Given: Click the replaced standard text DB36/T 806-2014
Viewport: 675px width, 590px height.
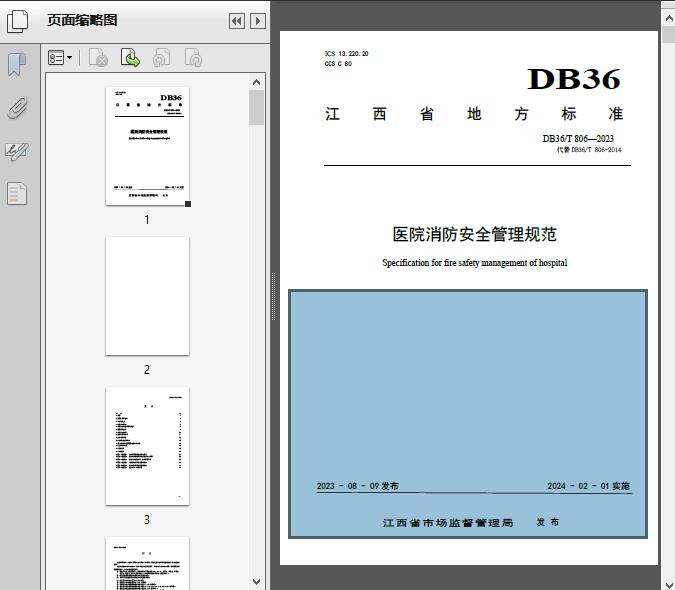Looking at the screenshot, I should click(x=596, y=150).
